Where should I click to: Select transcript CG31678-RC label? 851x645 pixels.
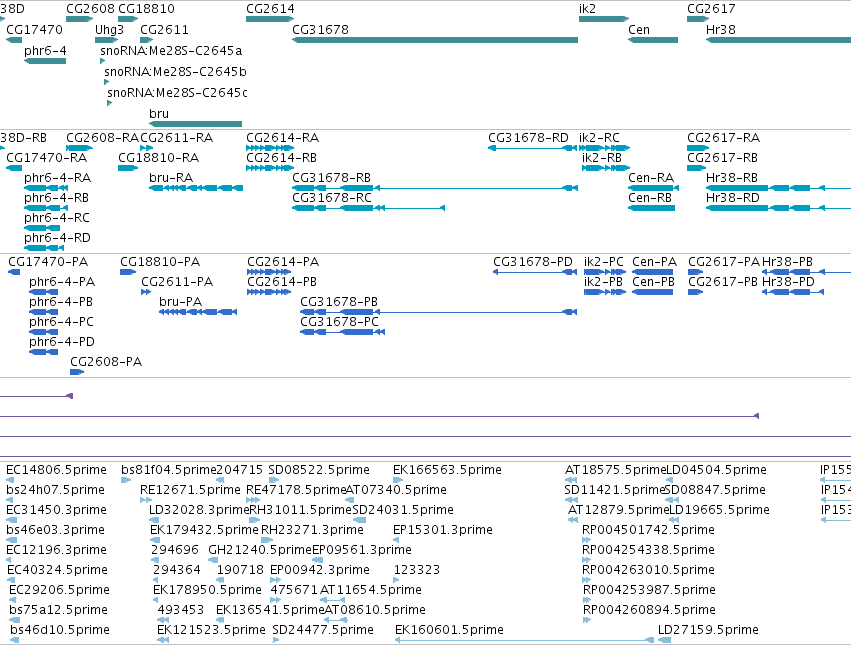click(x=332, y=198)
